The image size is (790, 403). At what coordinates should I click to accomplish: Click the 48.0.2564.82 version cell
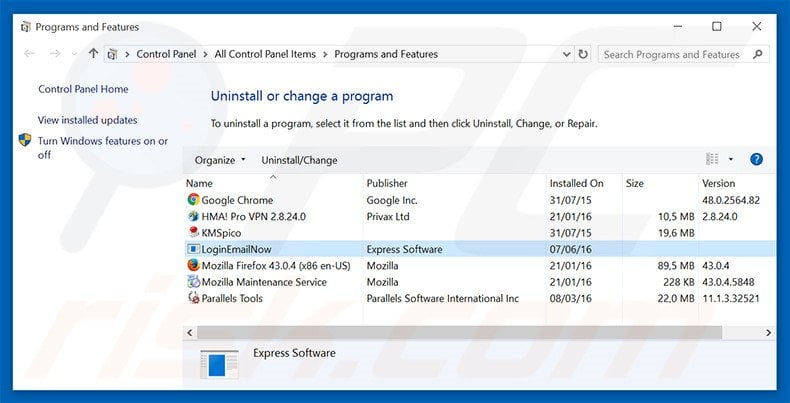pos(731,200)
